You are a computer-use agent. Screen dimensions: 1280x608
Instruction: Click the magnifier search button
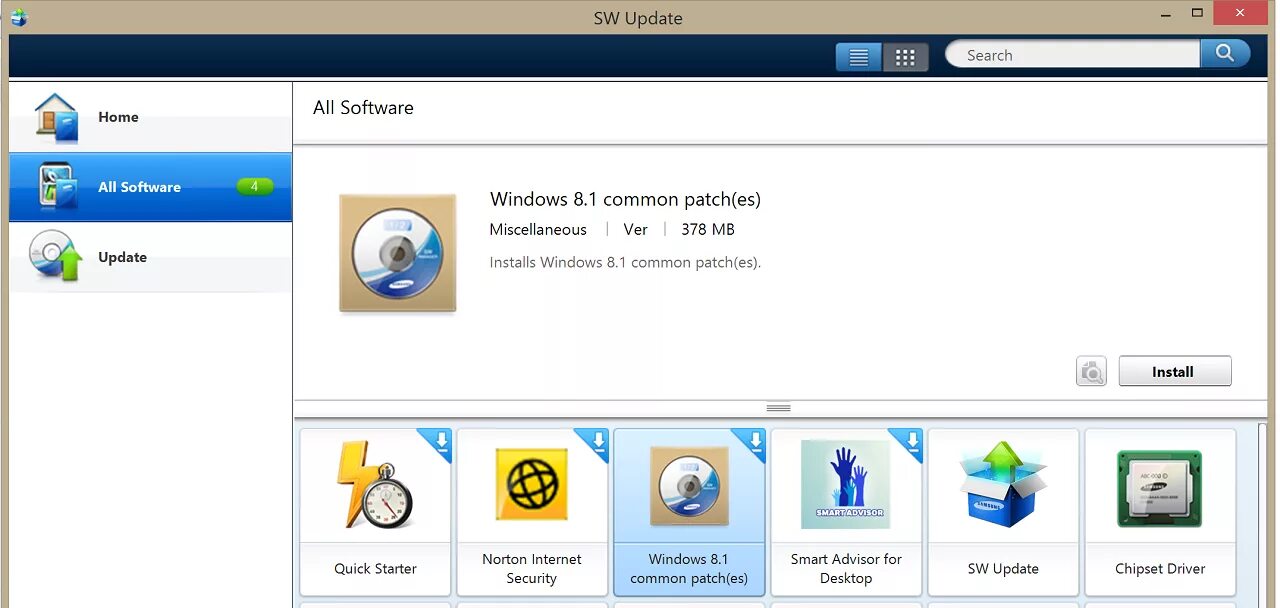point(1225,53)
